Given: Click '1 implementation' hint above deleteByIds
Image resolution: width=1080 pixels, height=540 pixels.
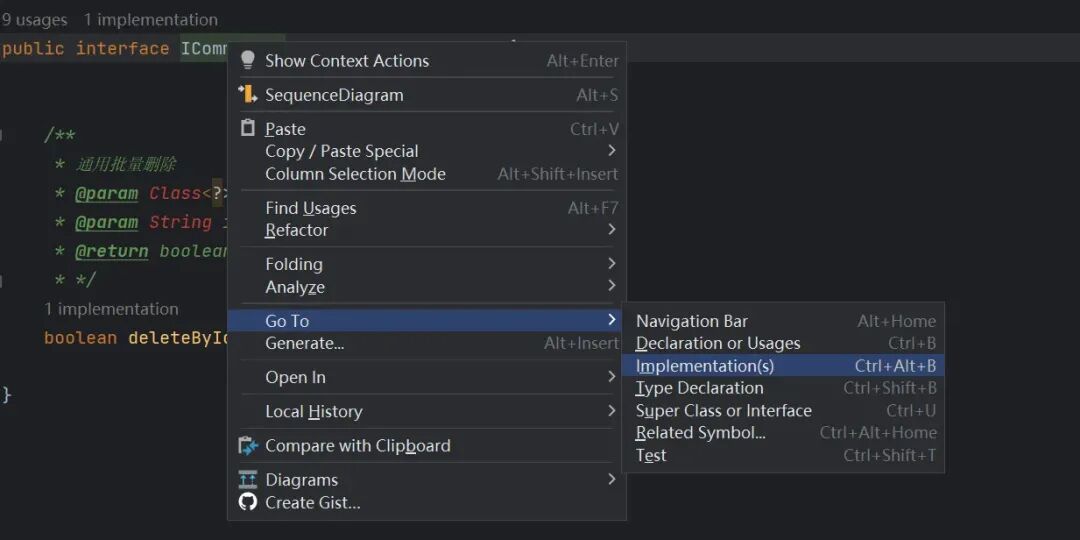Looking at the screenshot, I should 112,309.
